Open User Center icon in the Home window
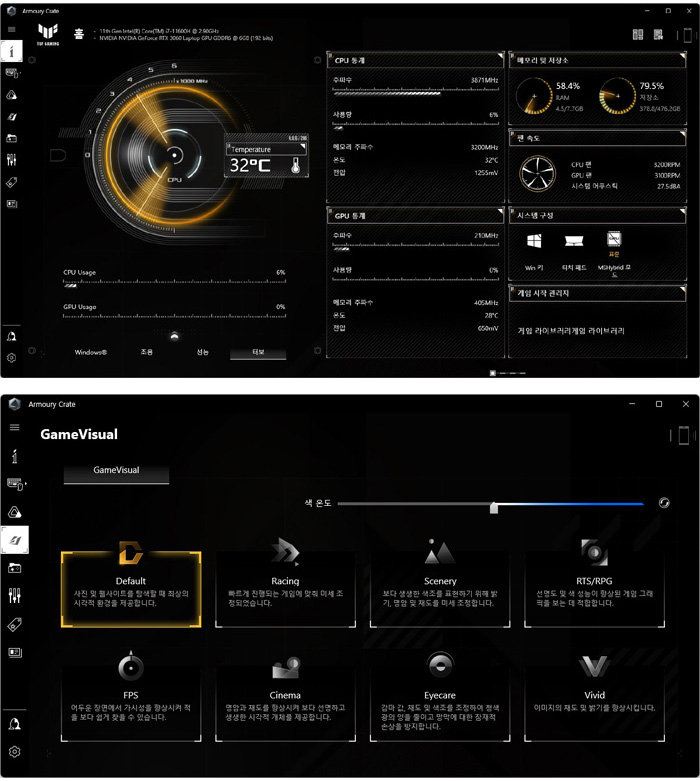This screenshot has width=700, height=781. pos(11,336)
